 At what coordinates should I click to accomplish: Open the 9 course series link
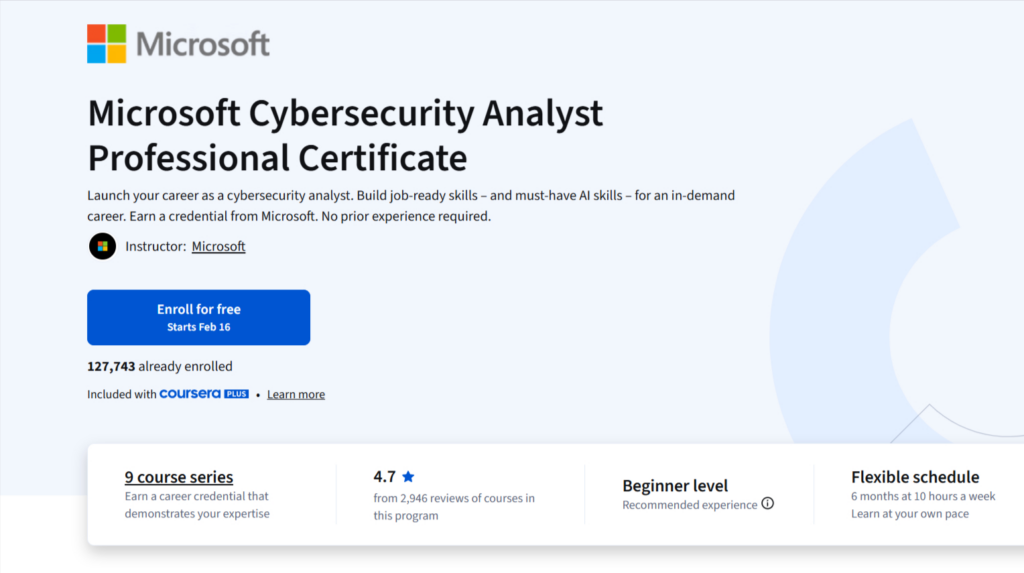179,477
